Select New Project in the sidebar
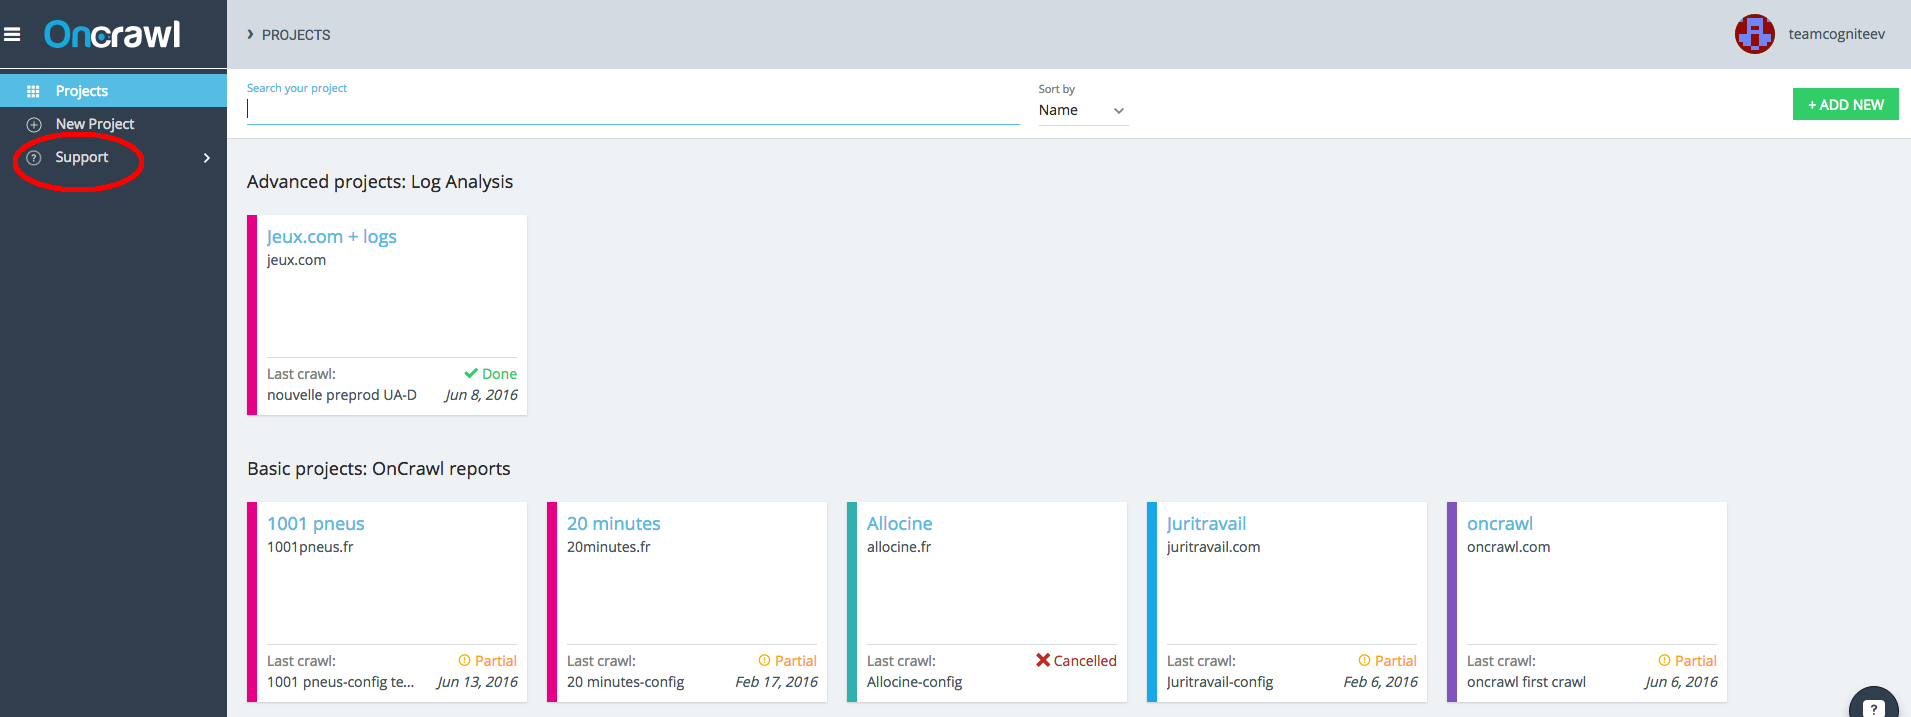 (114, 124)
